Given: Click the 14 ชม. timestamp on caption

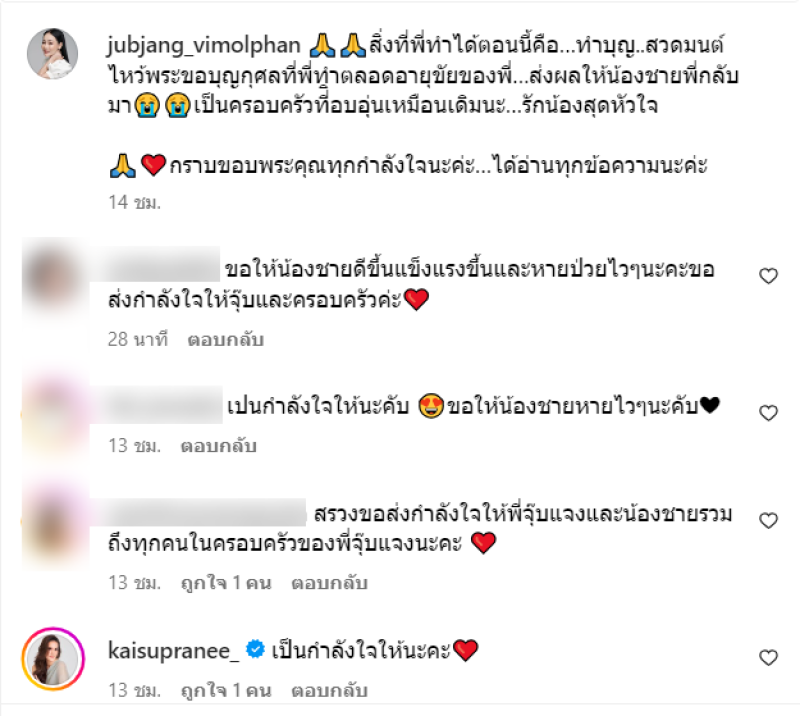Looking at the screenshot, I should (x=135, y=202).
